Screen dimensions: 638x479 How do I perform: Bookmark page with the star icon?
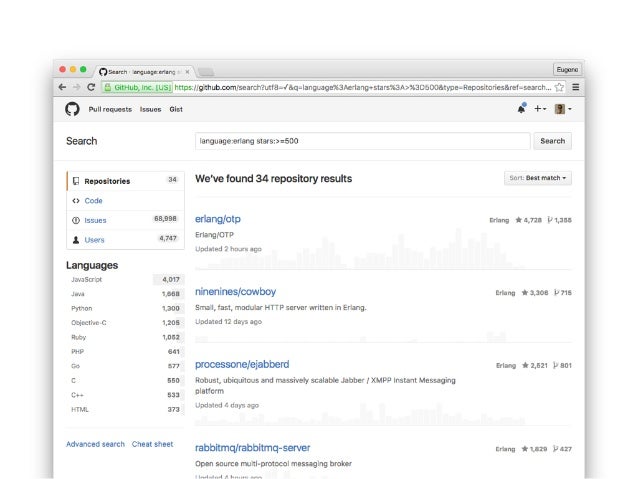(x=559, y=87)
